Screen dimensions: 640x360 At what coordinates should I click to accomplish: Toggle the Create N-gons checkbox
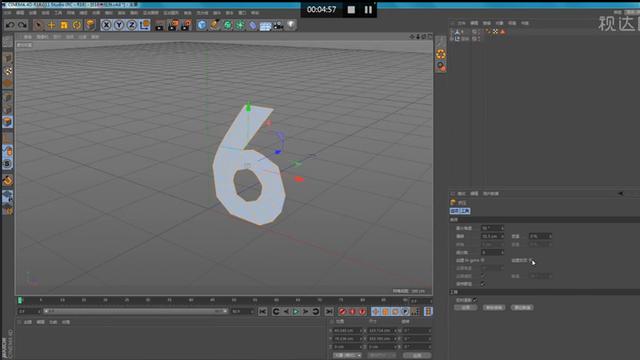tap(482, 260)
